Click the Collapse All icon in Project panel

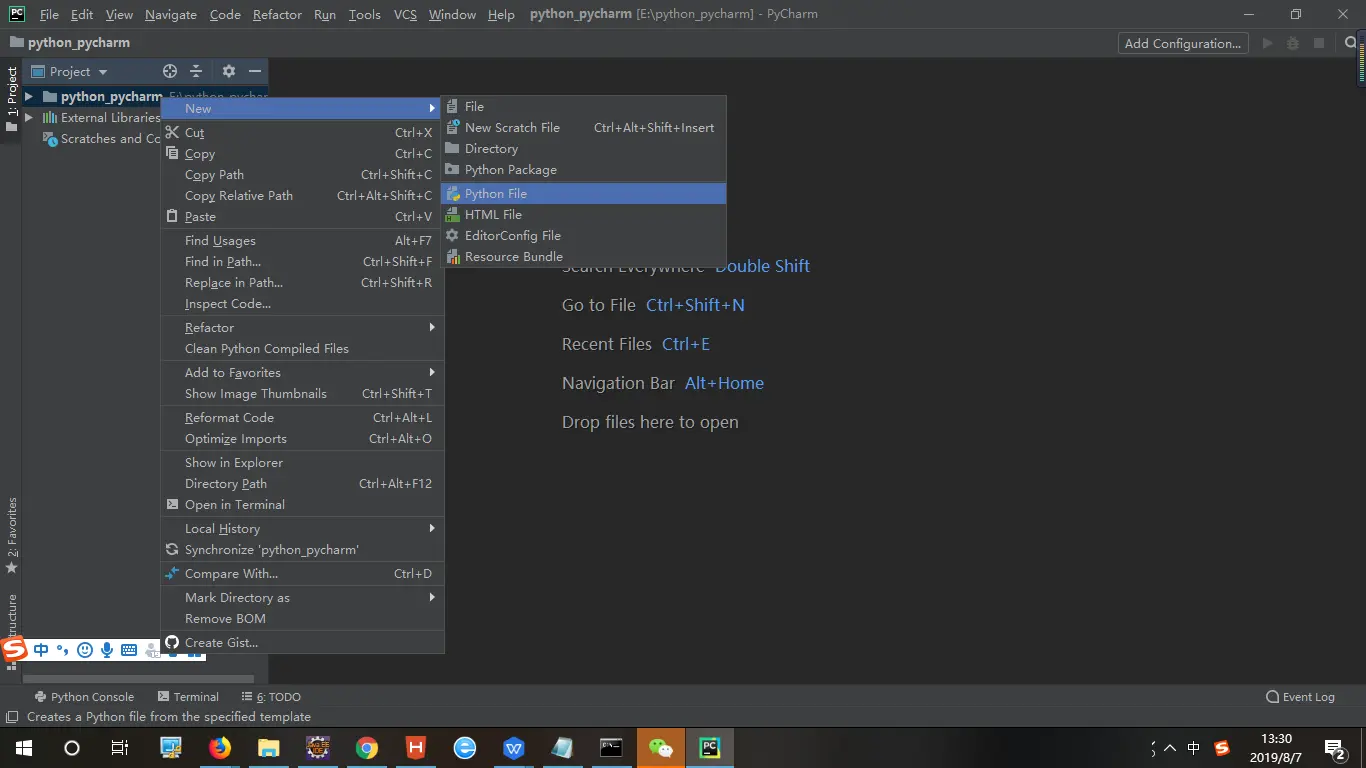click(196, 71)
